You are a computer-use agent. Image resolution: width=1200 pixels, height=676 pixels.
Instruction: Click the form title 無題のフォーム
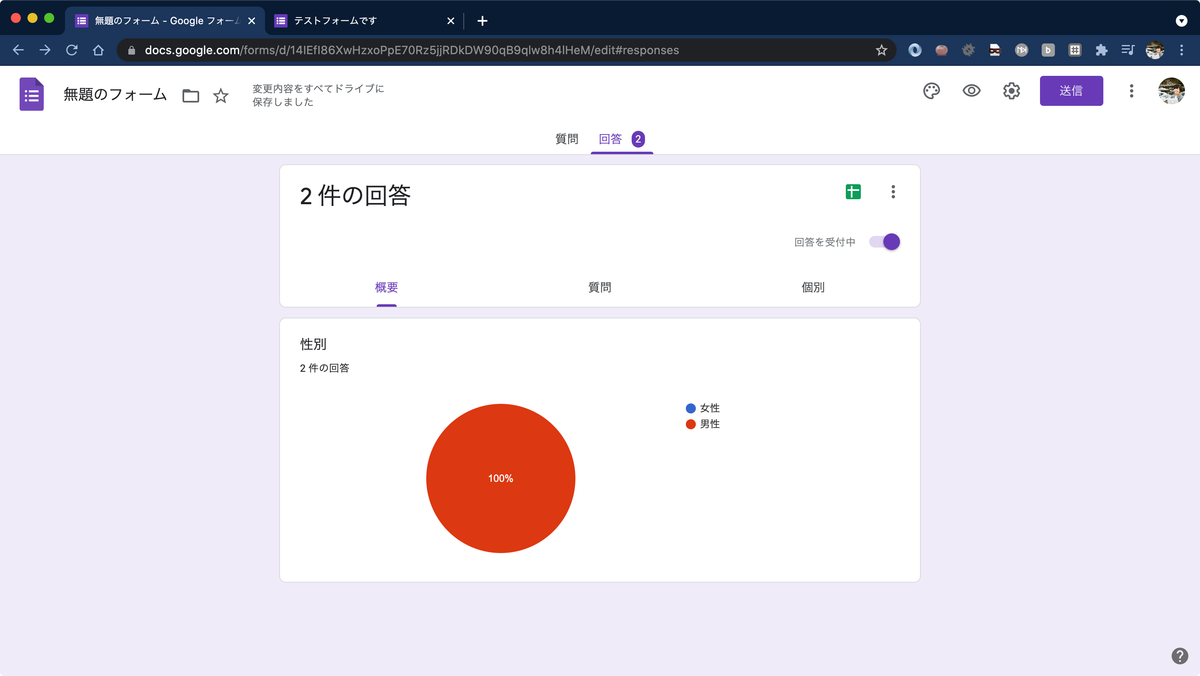click(115, 95)
